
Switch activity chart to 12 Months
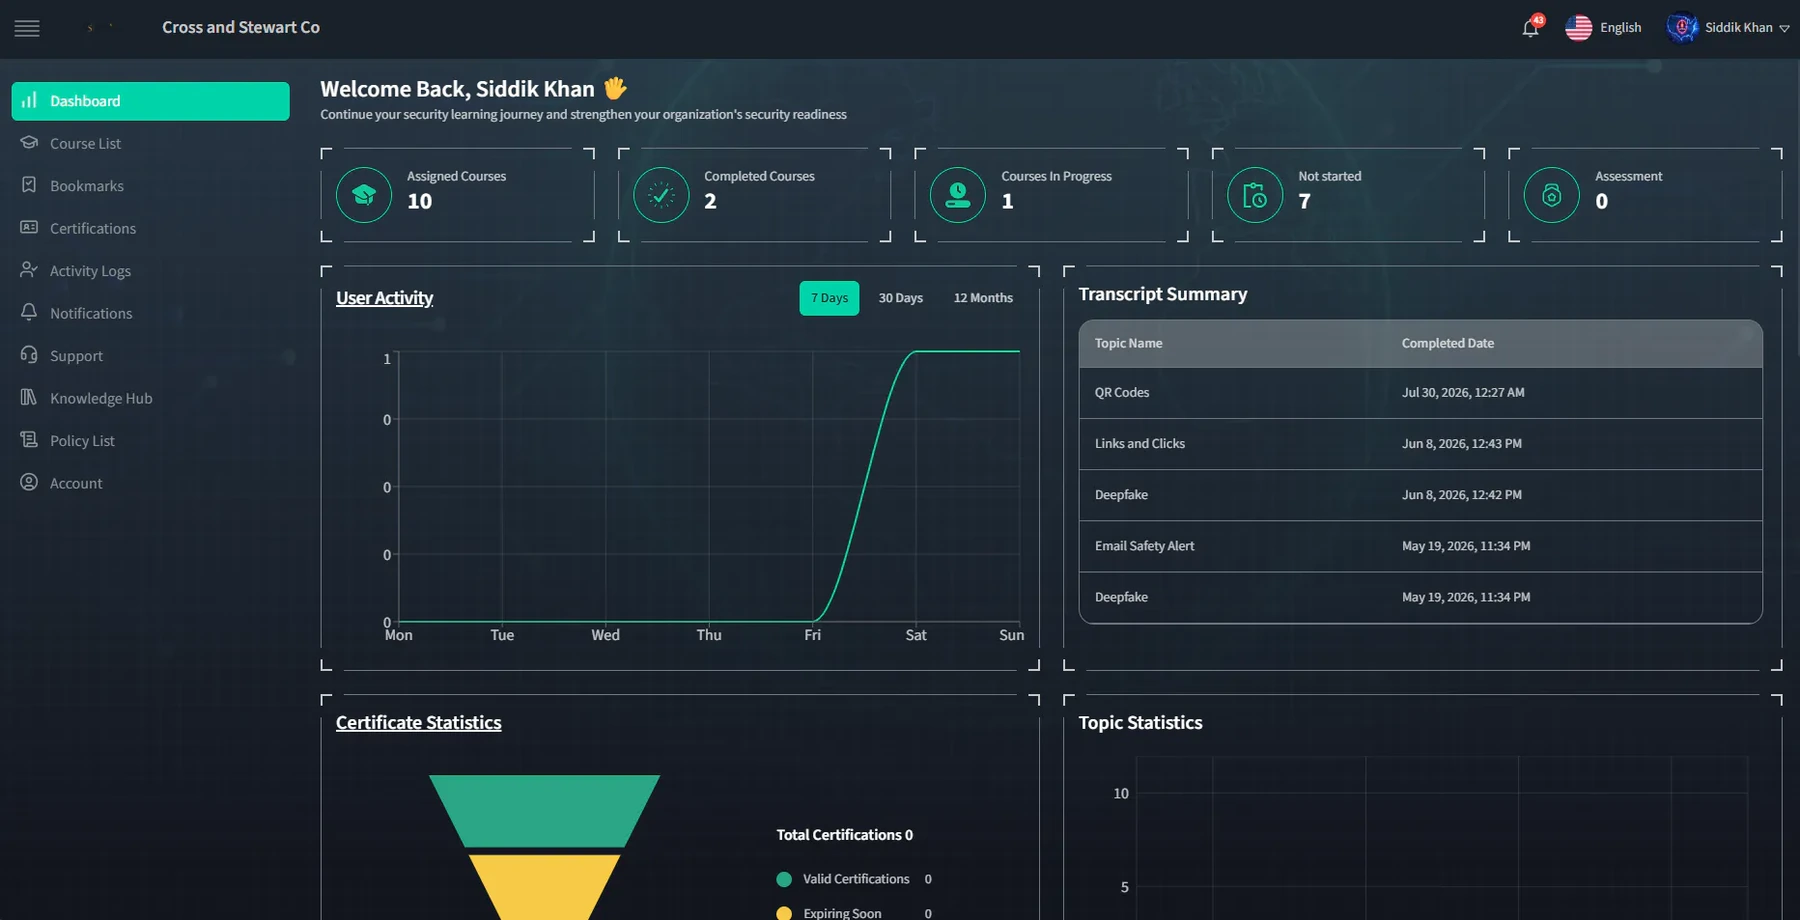click(983, 298)
